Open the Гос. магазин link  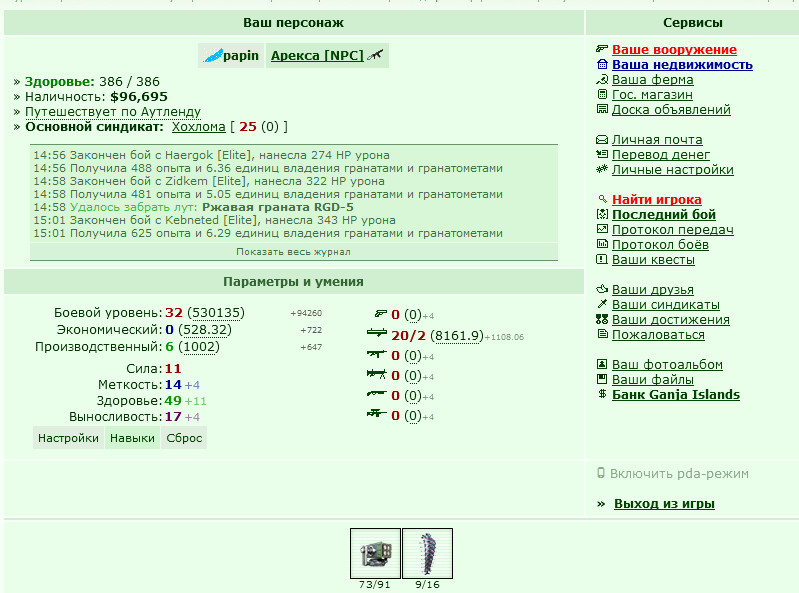click(652, 94)
